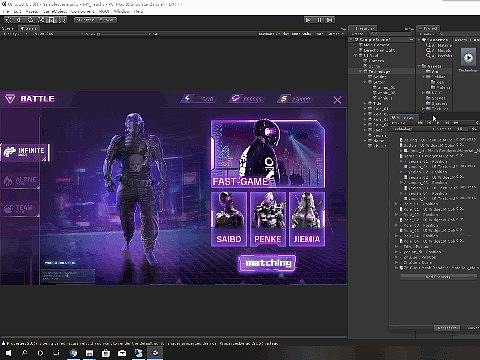Viewport: 480px width, 360px height.
Task: Click the Play button in the Unity toolbar
Action: pos(308,20)
